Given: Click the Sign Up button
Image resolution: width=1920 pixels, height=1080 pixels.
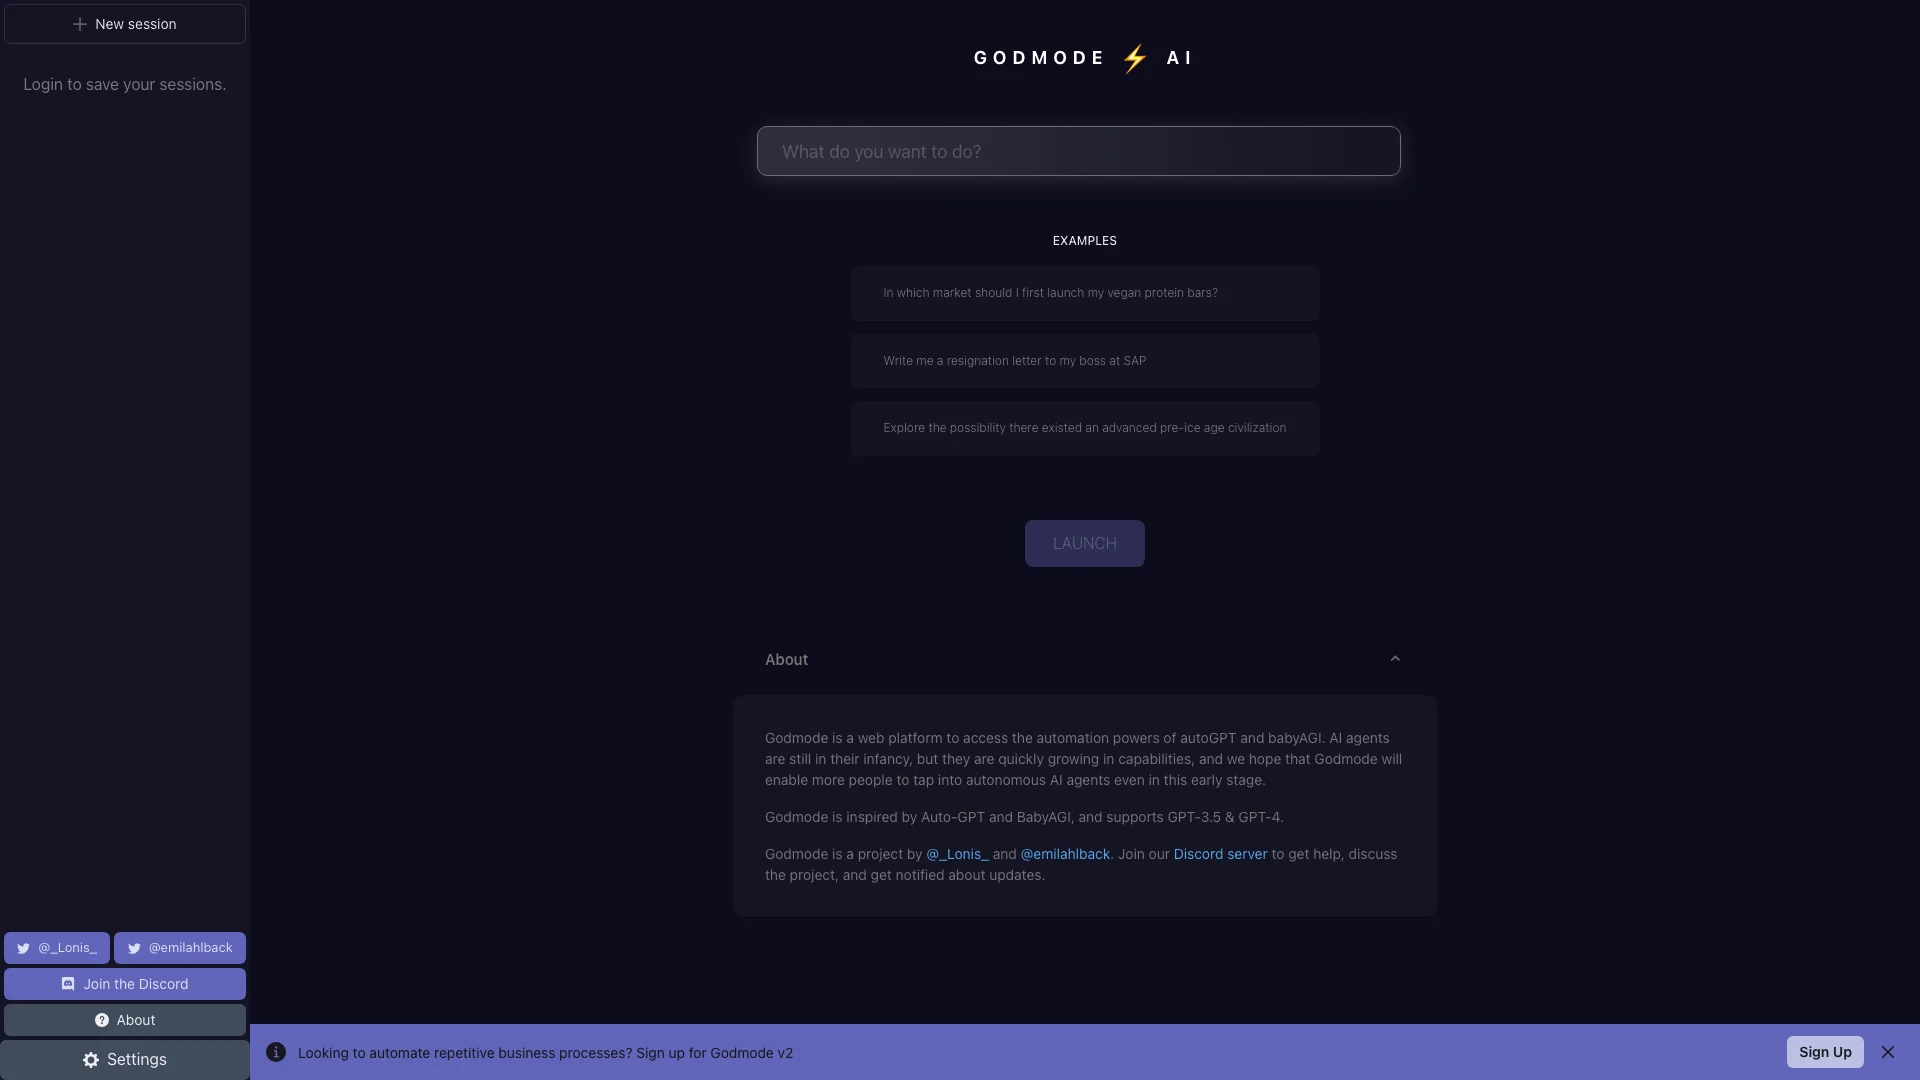Looking at the screenshot, I should coord(1825,1052).
